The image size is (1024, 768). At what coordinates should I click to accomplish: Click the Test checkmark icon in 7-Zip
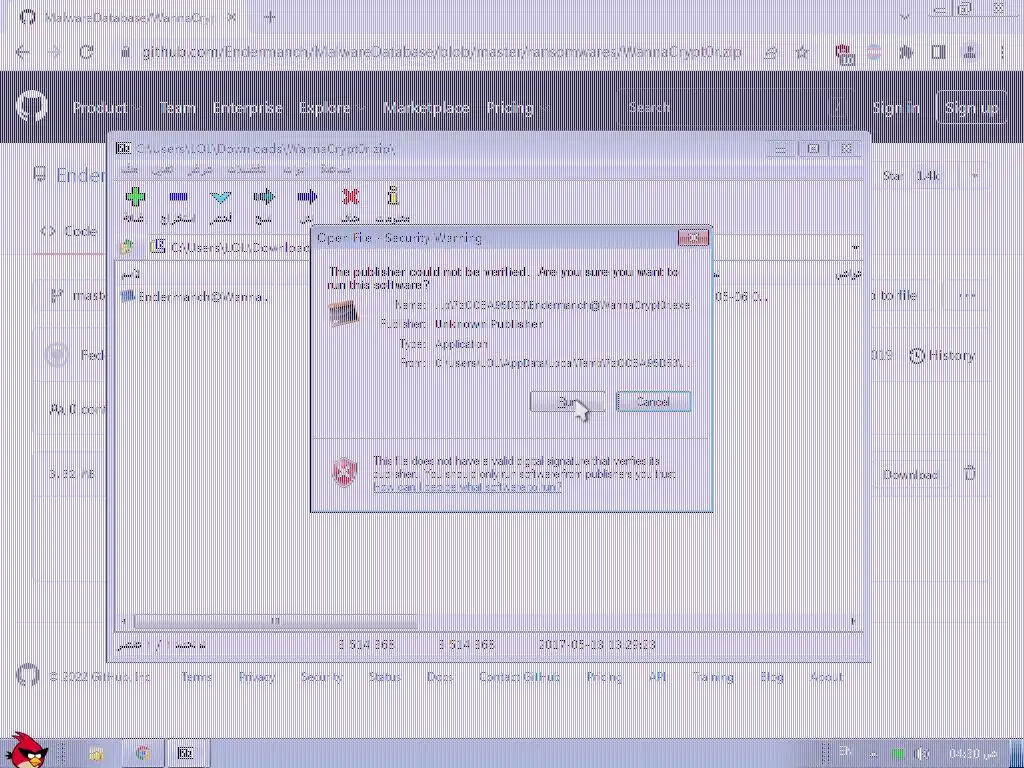point(221,197)
